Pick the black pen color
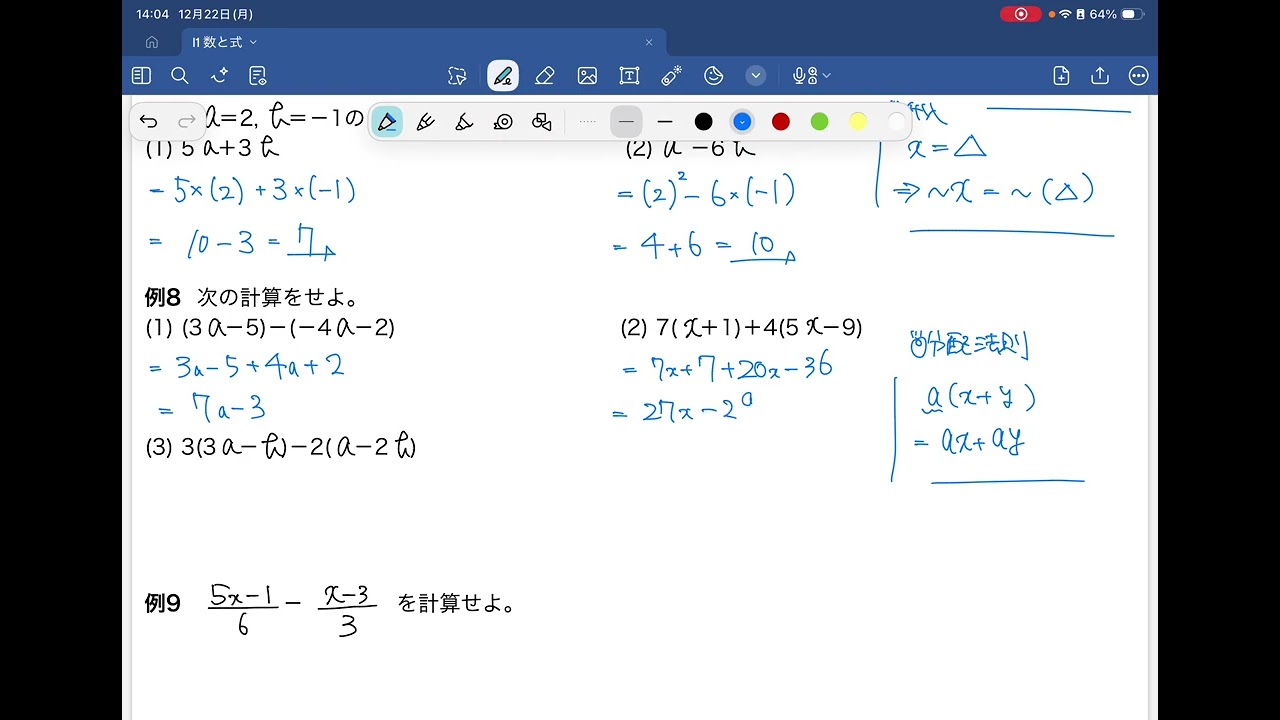 (704, 122)
